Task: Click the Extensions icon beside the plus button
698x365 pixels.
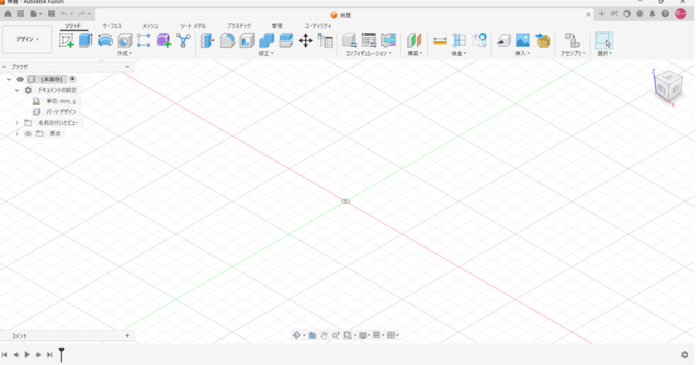Action: (x=614, y=14)
